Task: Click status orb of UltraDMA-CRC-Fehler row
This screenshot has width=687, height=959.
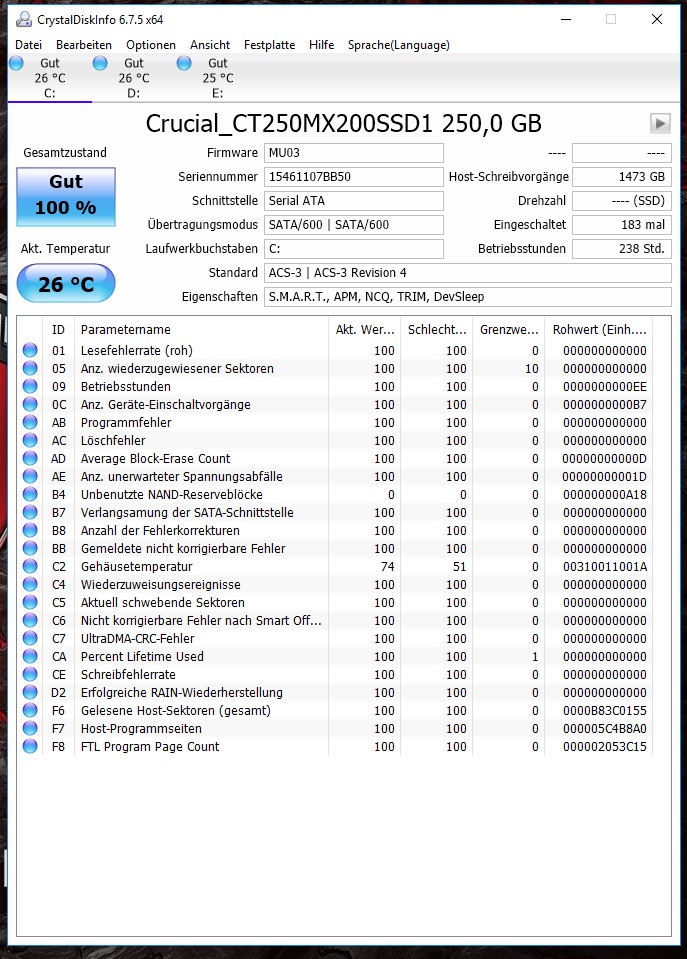Action: [x=30, y=639]
